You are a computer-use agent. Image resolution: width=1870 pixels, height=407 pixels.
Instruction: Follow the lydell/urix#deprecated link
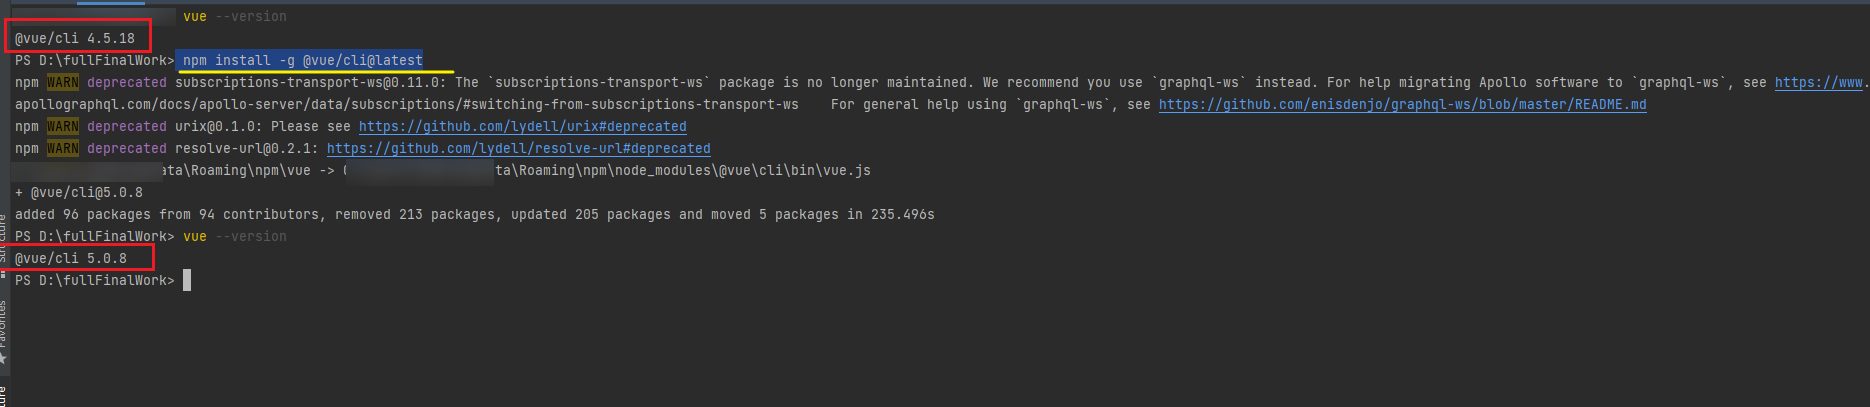click(x=522, y=126)
